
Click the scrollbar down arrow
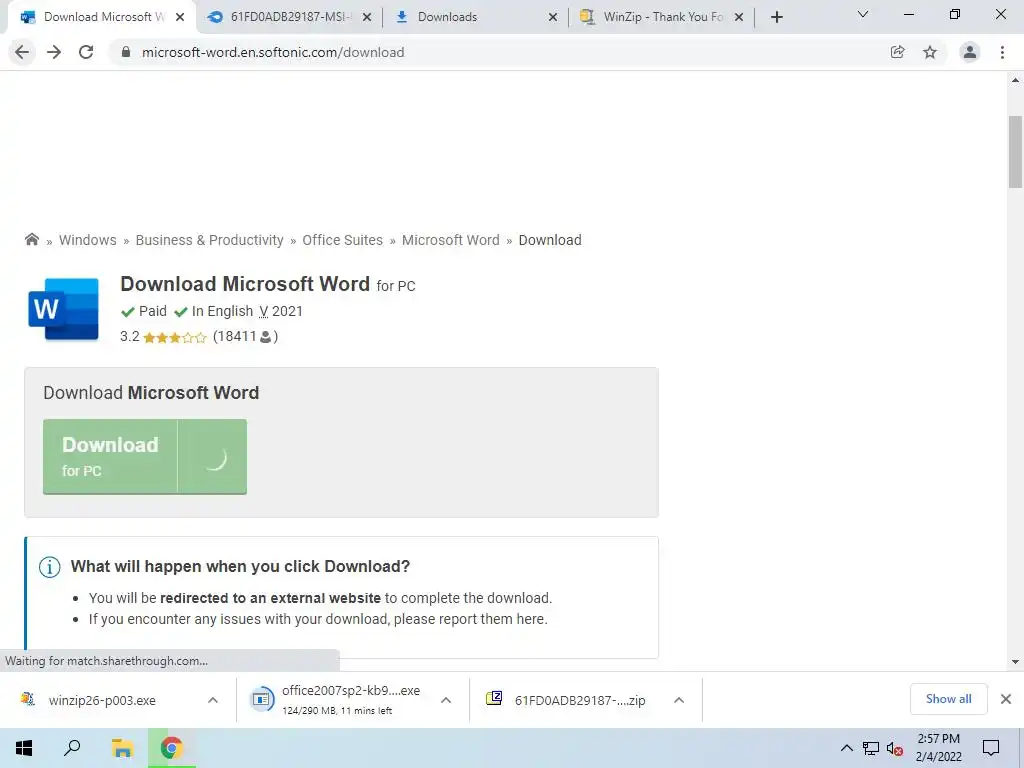tap(1015, 662)
